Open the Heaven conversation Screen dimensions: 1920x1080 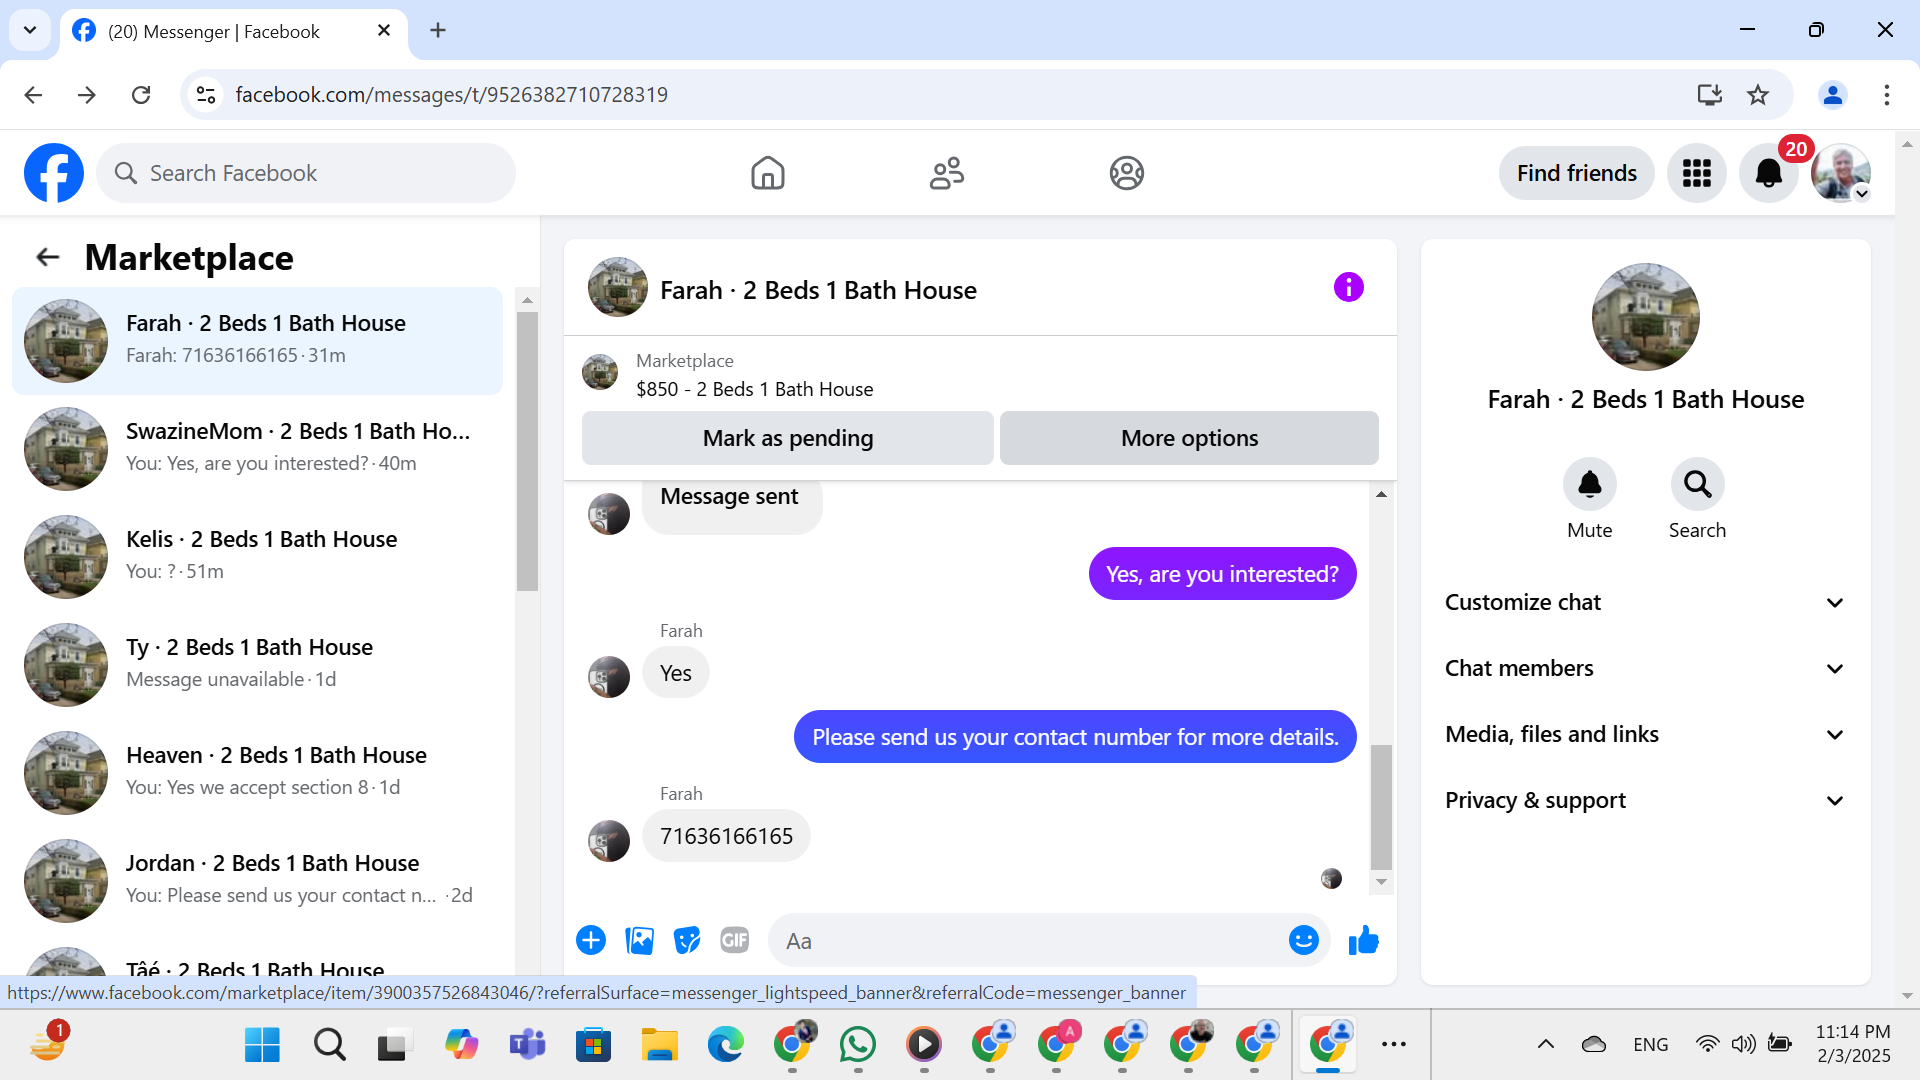point(257,773)
